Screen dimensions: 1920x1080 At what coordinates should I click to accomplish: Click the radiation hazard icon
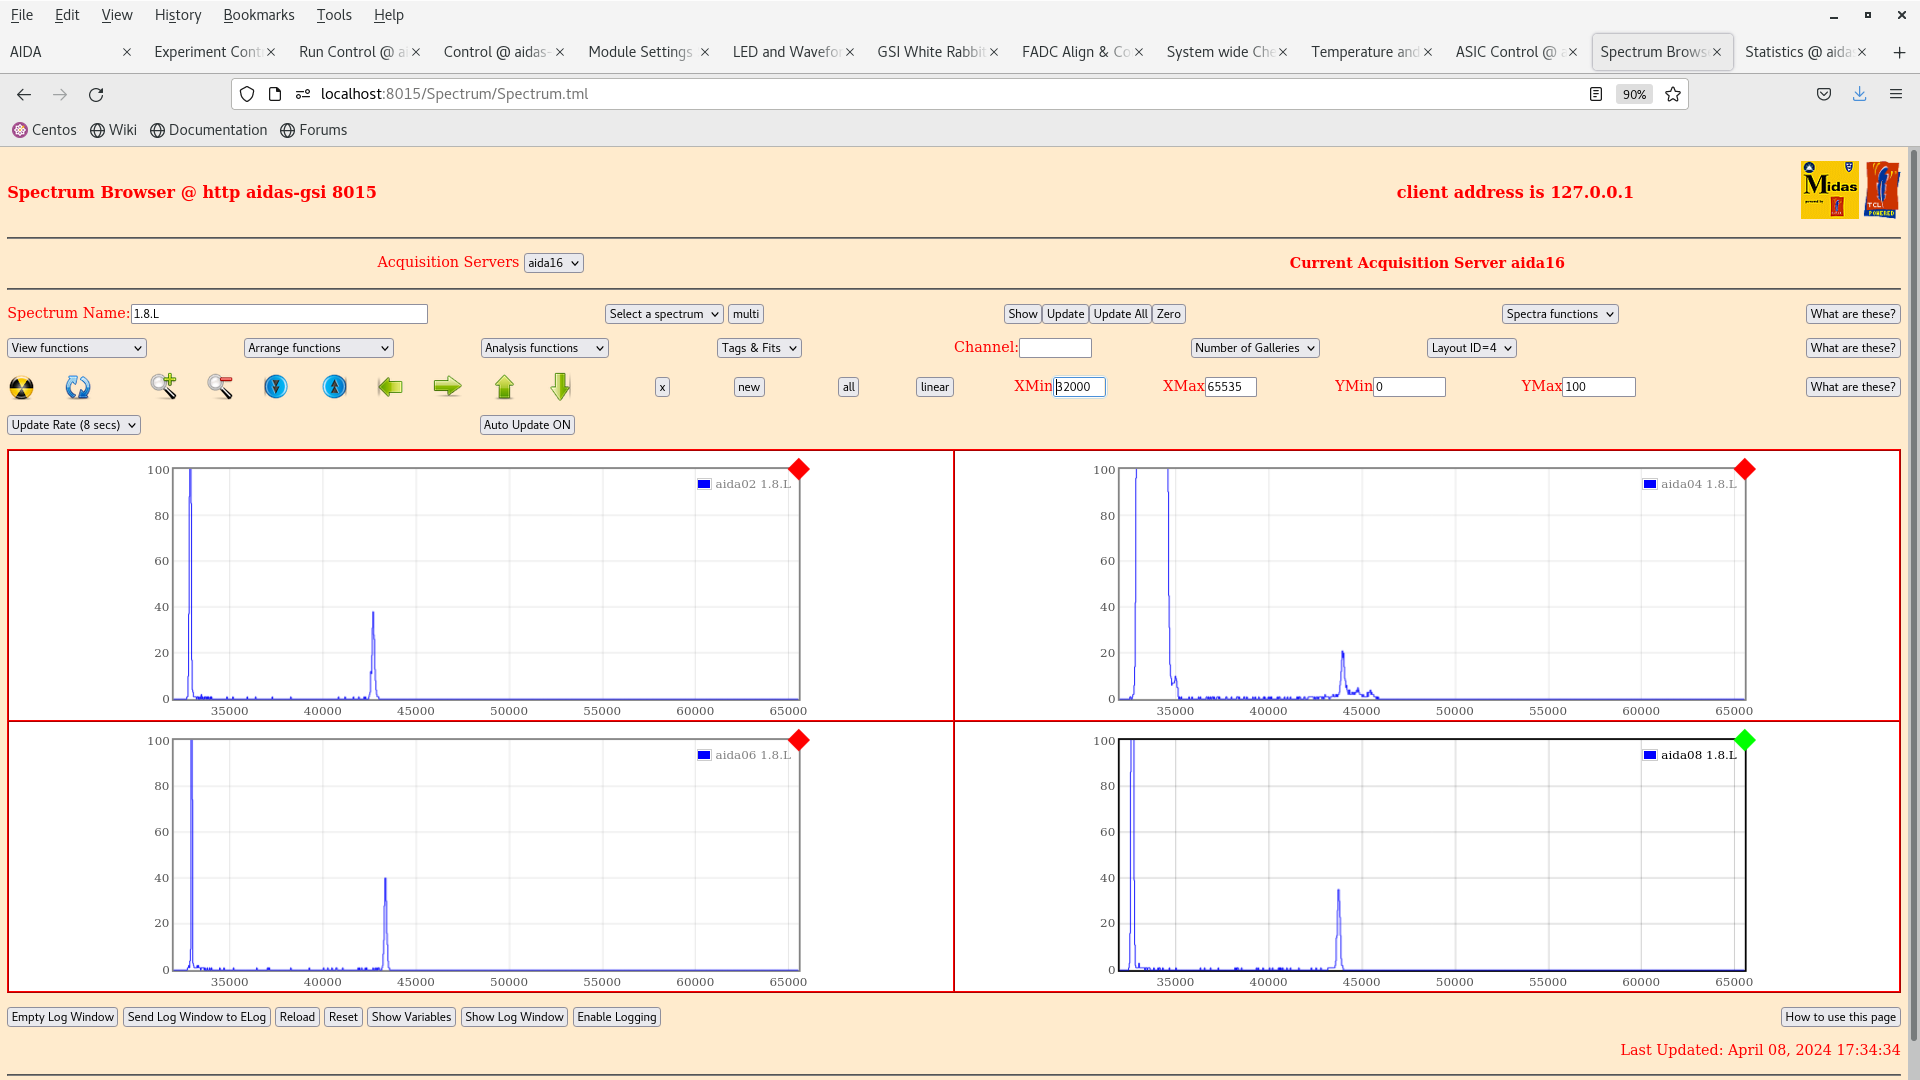21,387
